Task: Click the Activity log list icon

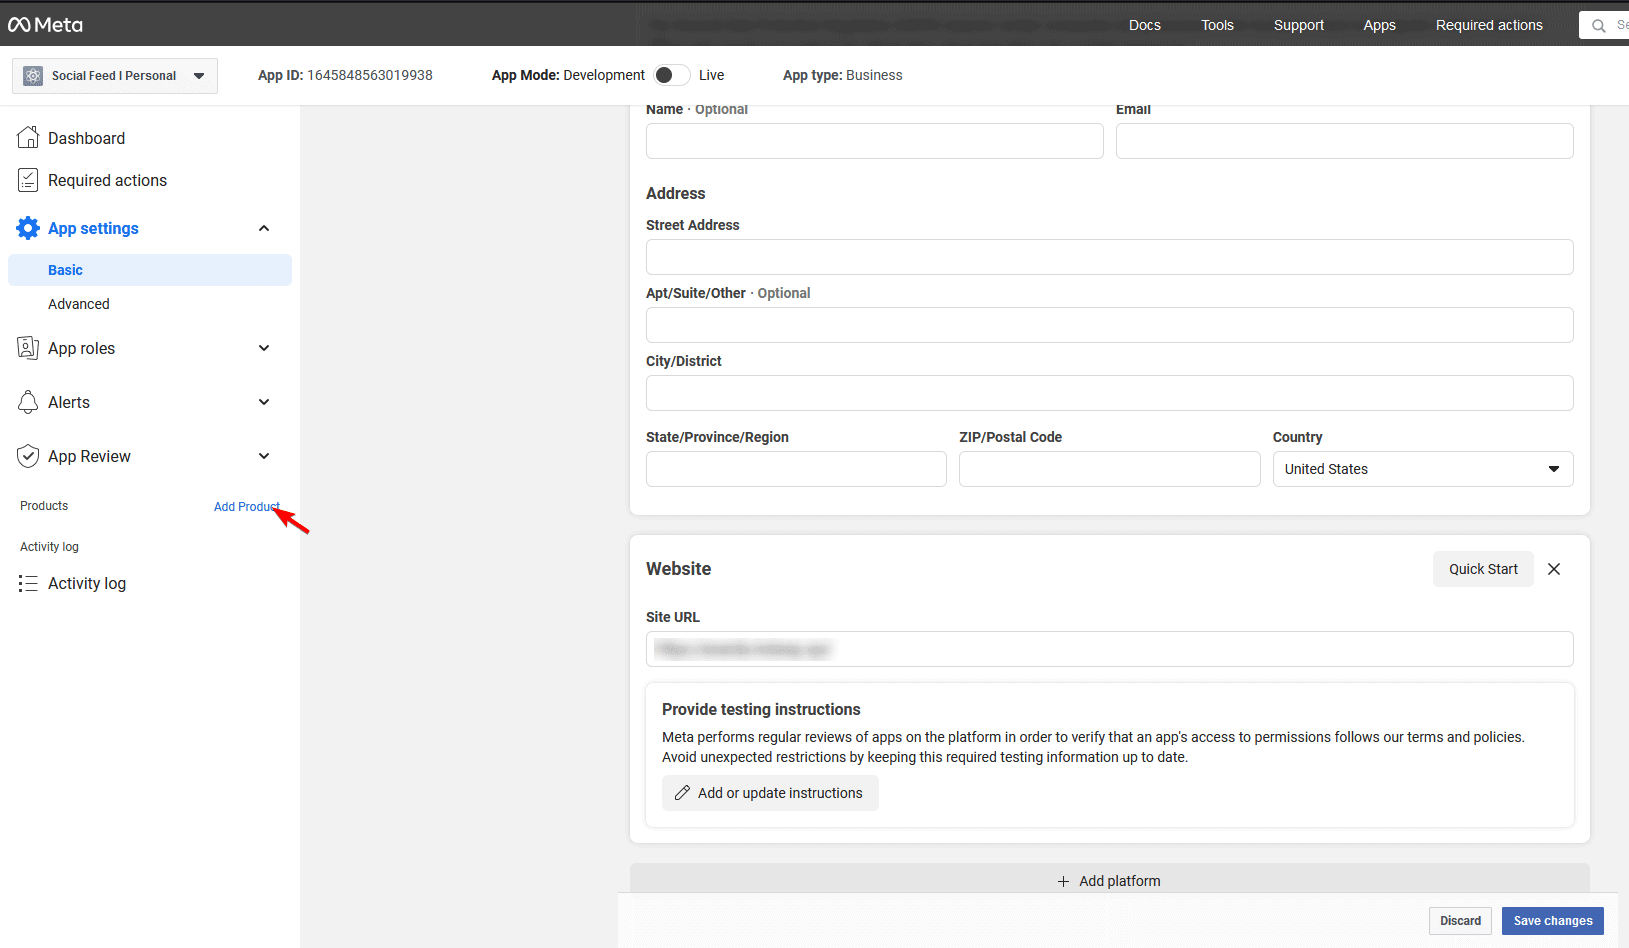Action: [28, 583]
